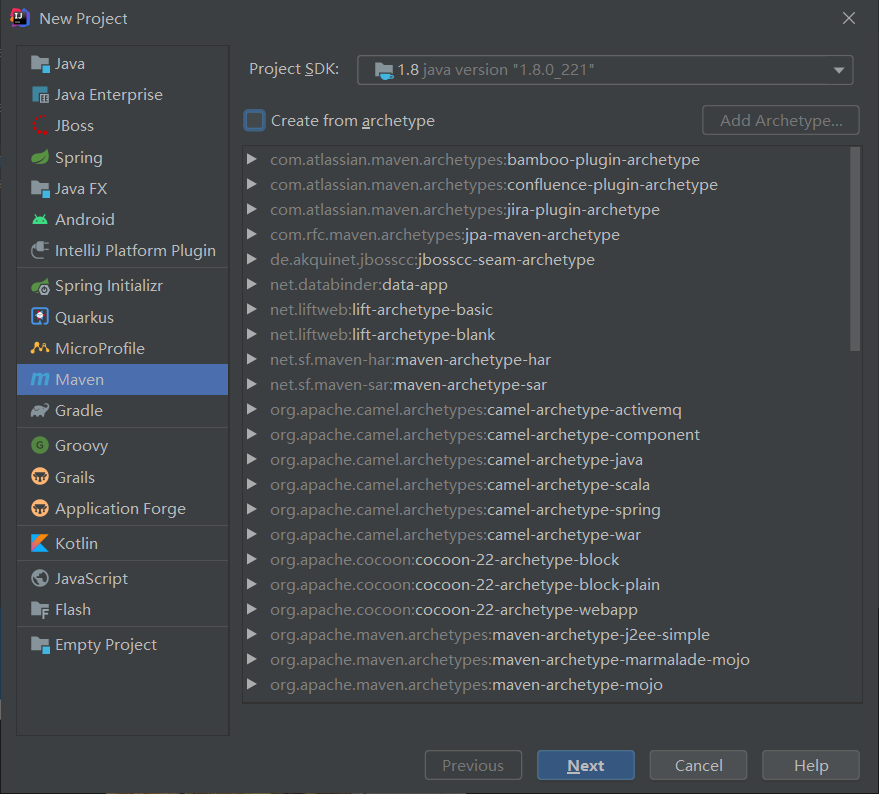Click the Flash folder icon
879x794 pixels.
40,609
